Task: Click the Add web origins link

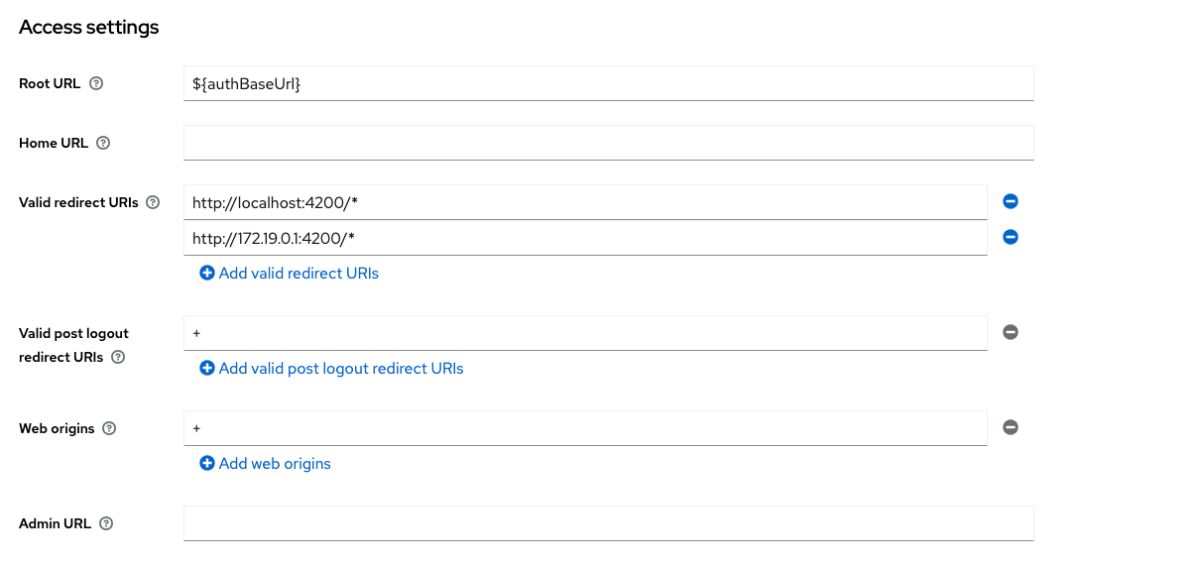Action: click(x=265, y=463)
